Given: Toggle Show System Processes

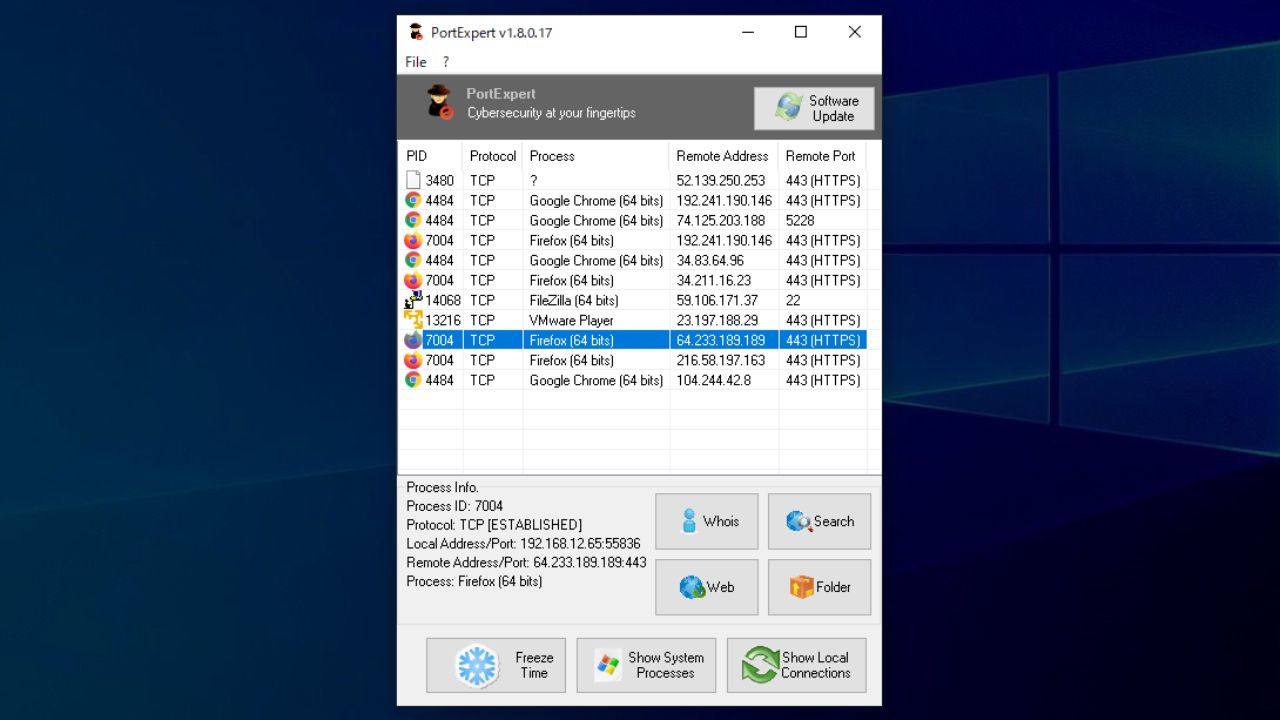Looking at the screenshot, I should click(x=646, y=665).
